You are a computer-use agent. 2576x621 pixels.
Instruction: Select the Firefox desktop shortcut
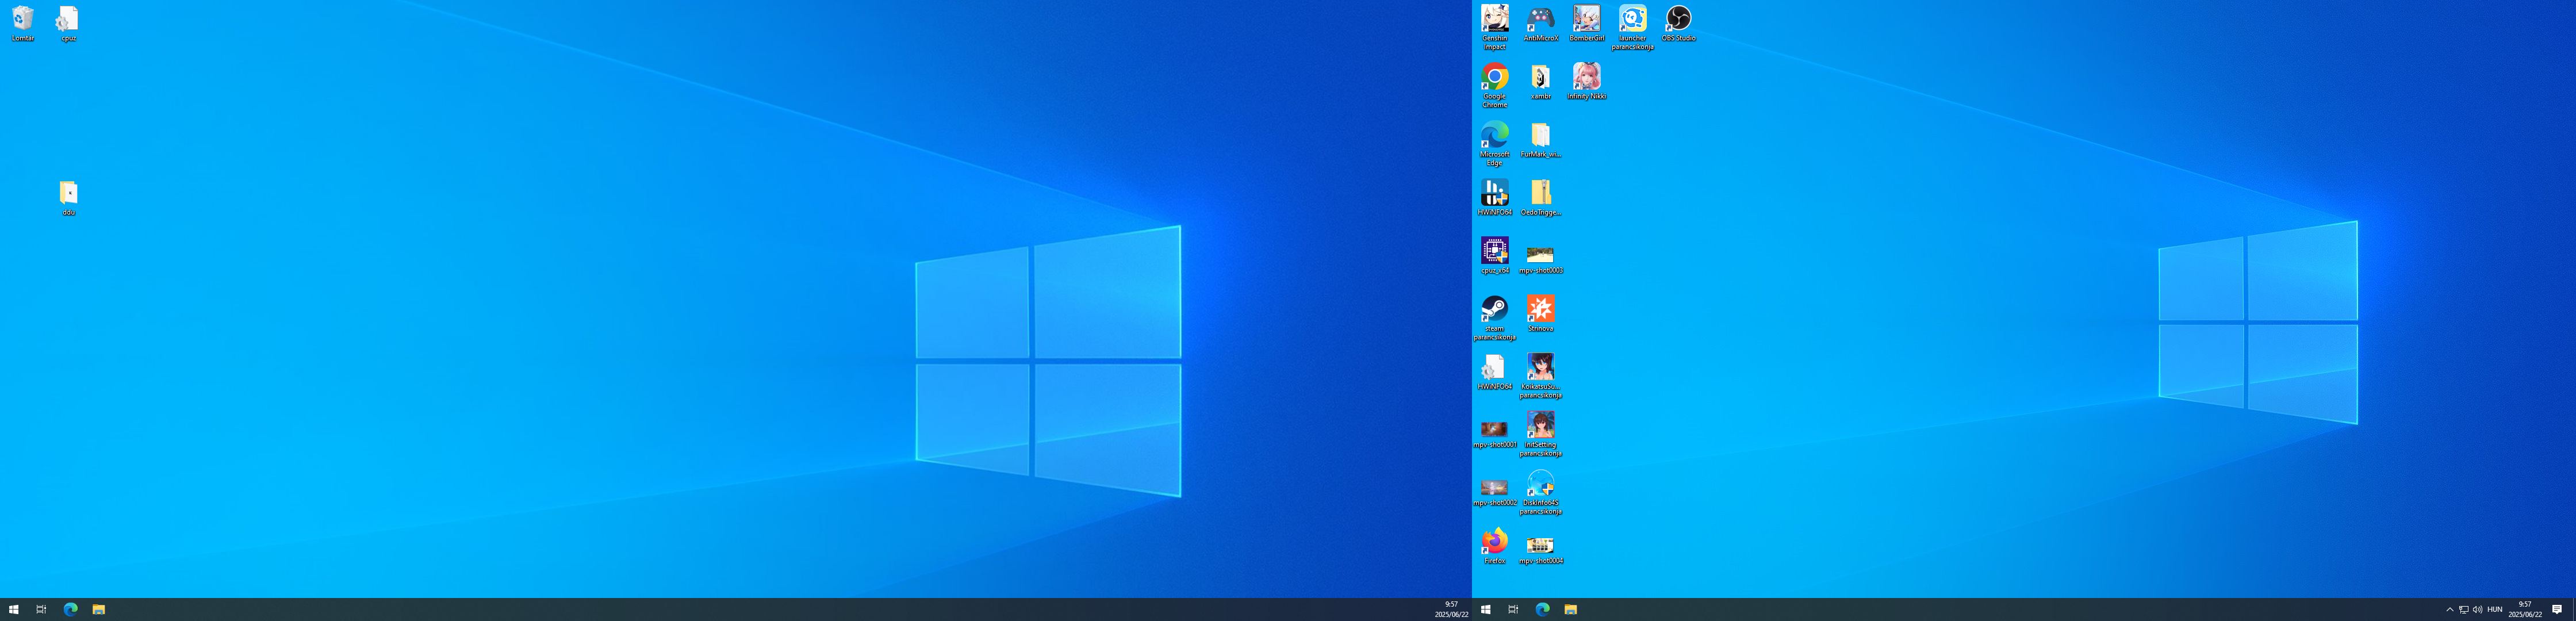(x=1495, y=546)
